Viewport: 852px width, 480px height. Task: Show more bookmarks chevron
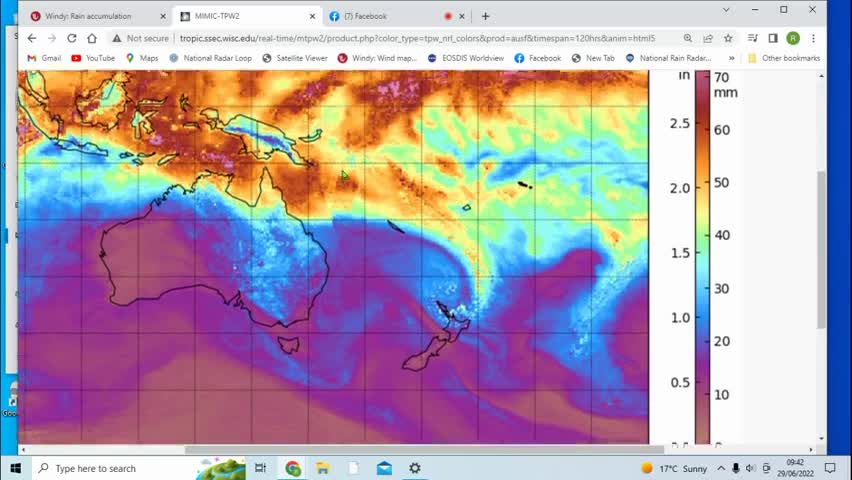coord(731,58)
